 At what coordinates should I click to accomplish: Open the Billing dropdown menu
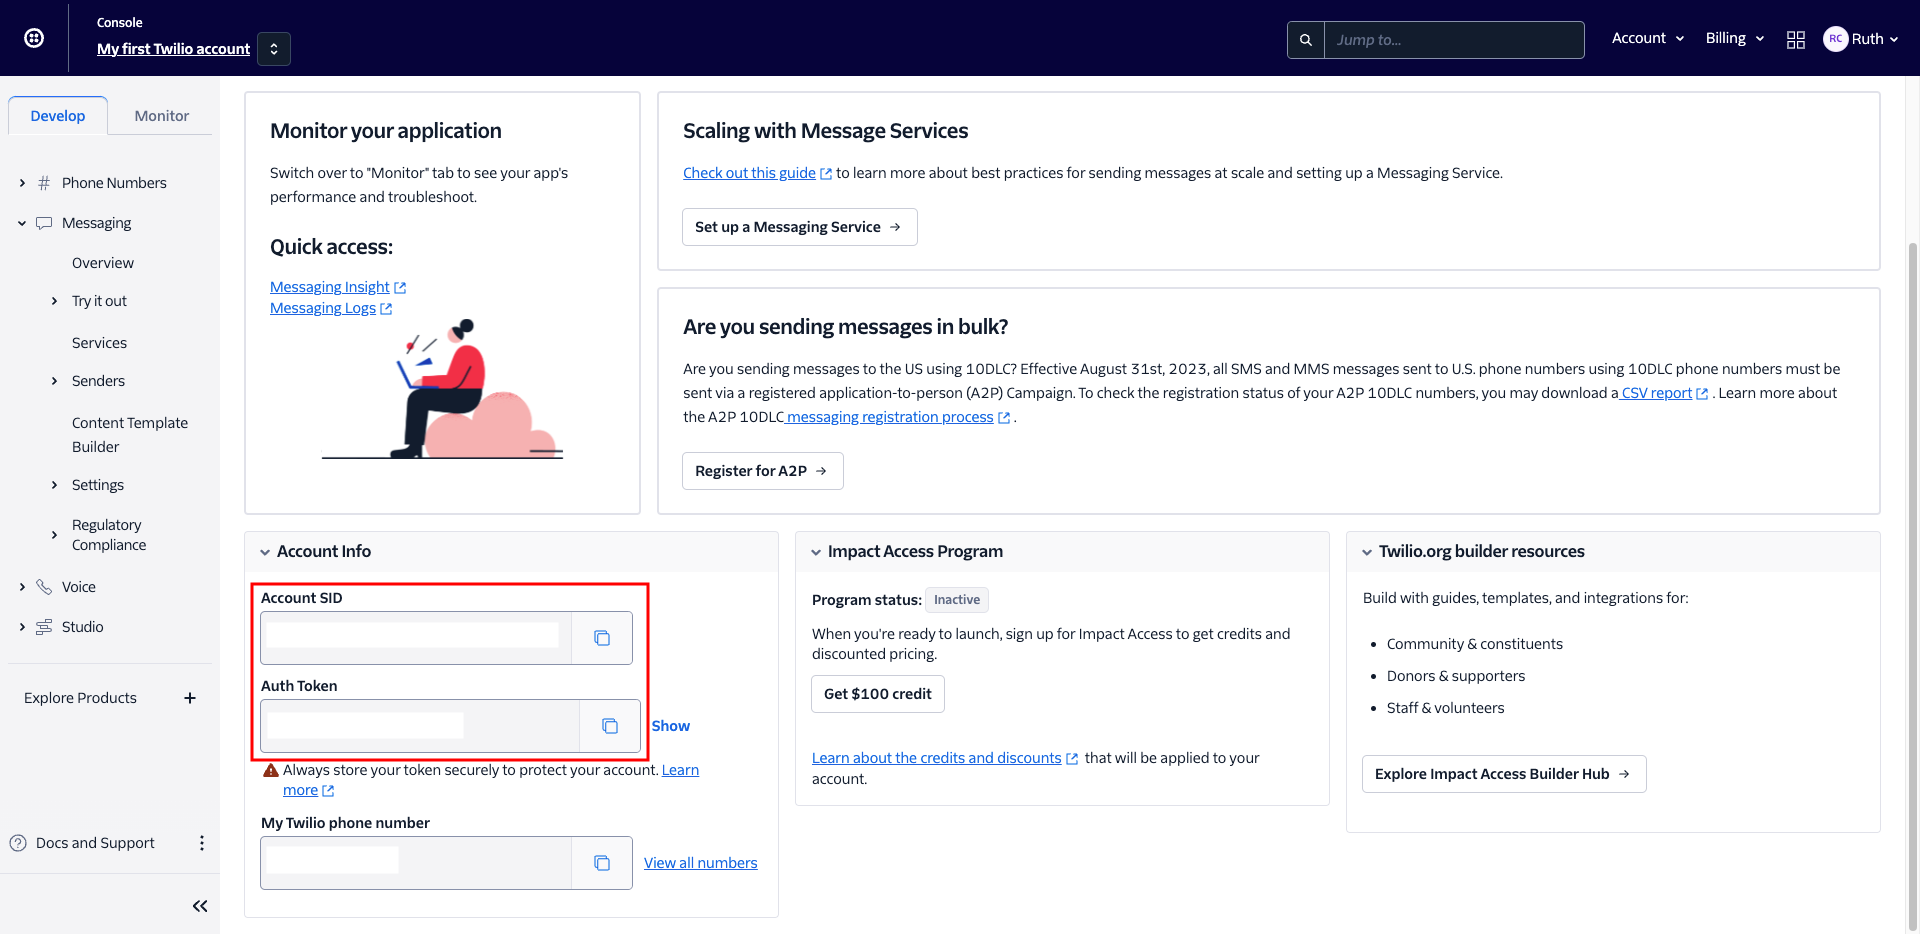click(1734, 38)
